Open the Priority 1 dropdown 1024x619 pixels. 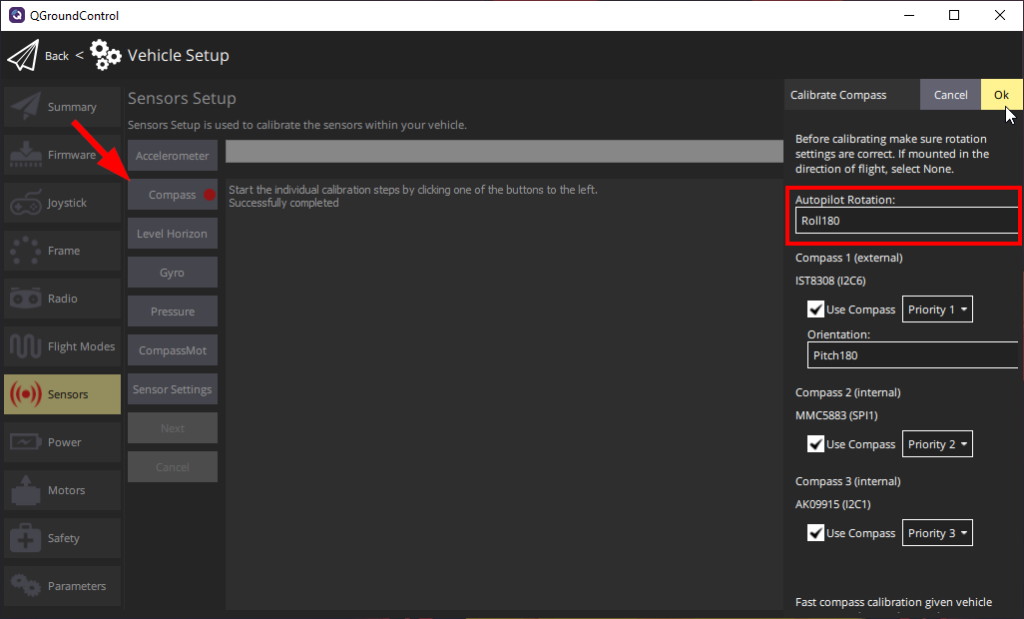[x=937, y=310]
